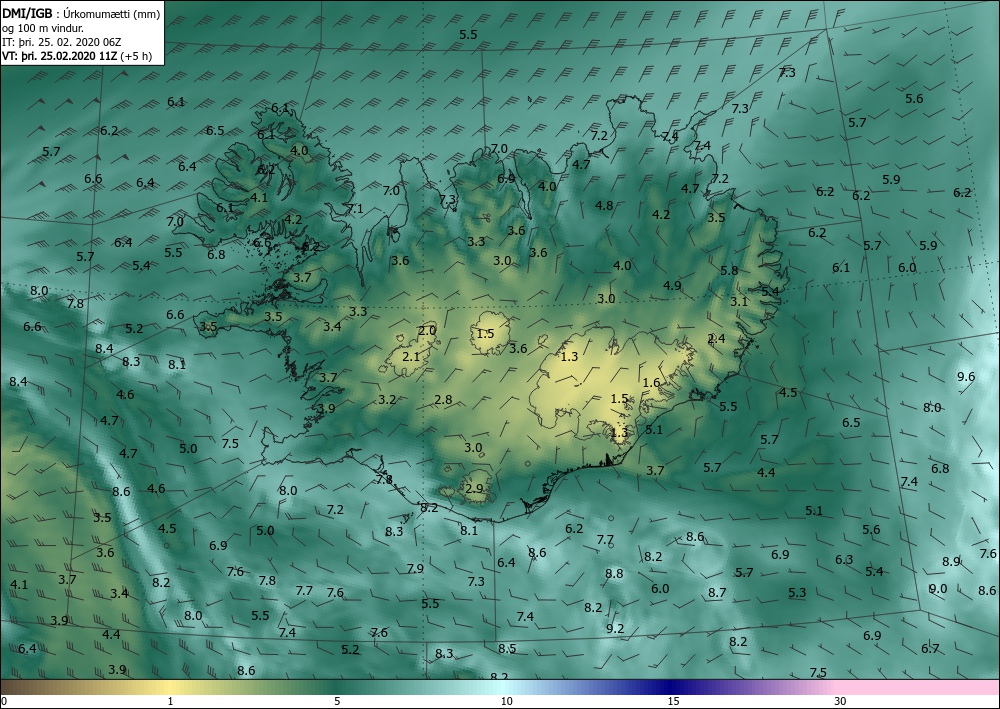Image resolution: width=1000 pixels, height=709 pixels.
Task: Click the map value '2.4'
Action: (x=716, y=339)
